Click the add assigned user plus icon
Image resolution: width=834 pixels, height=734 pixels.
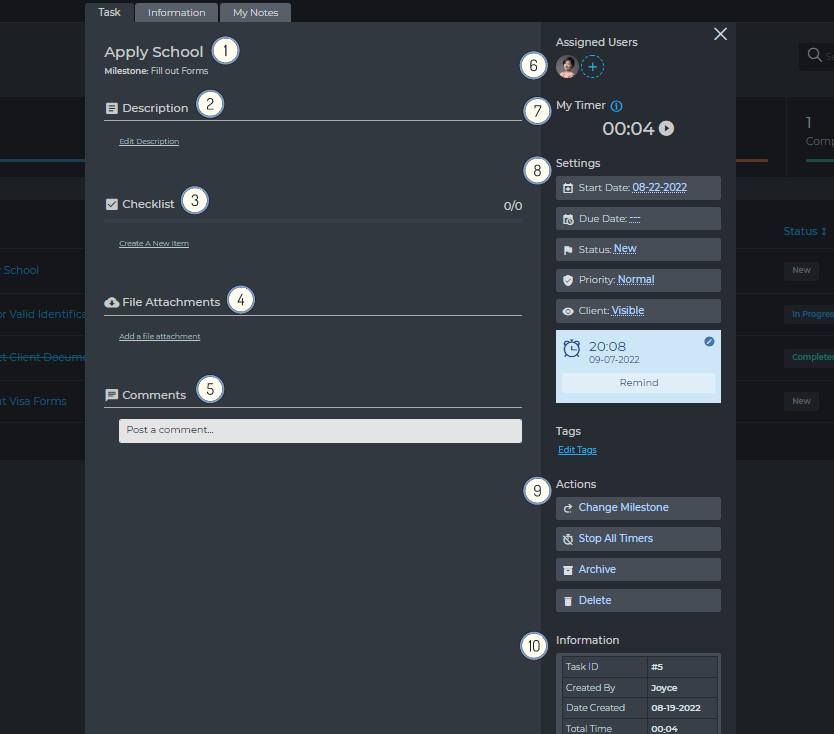click(x=593, y=67)
